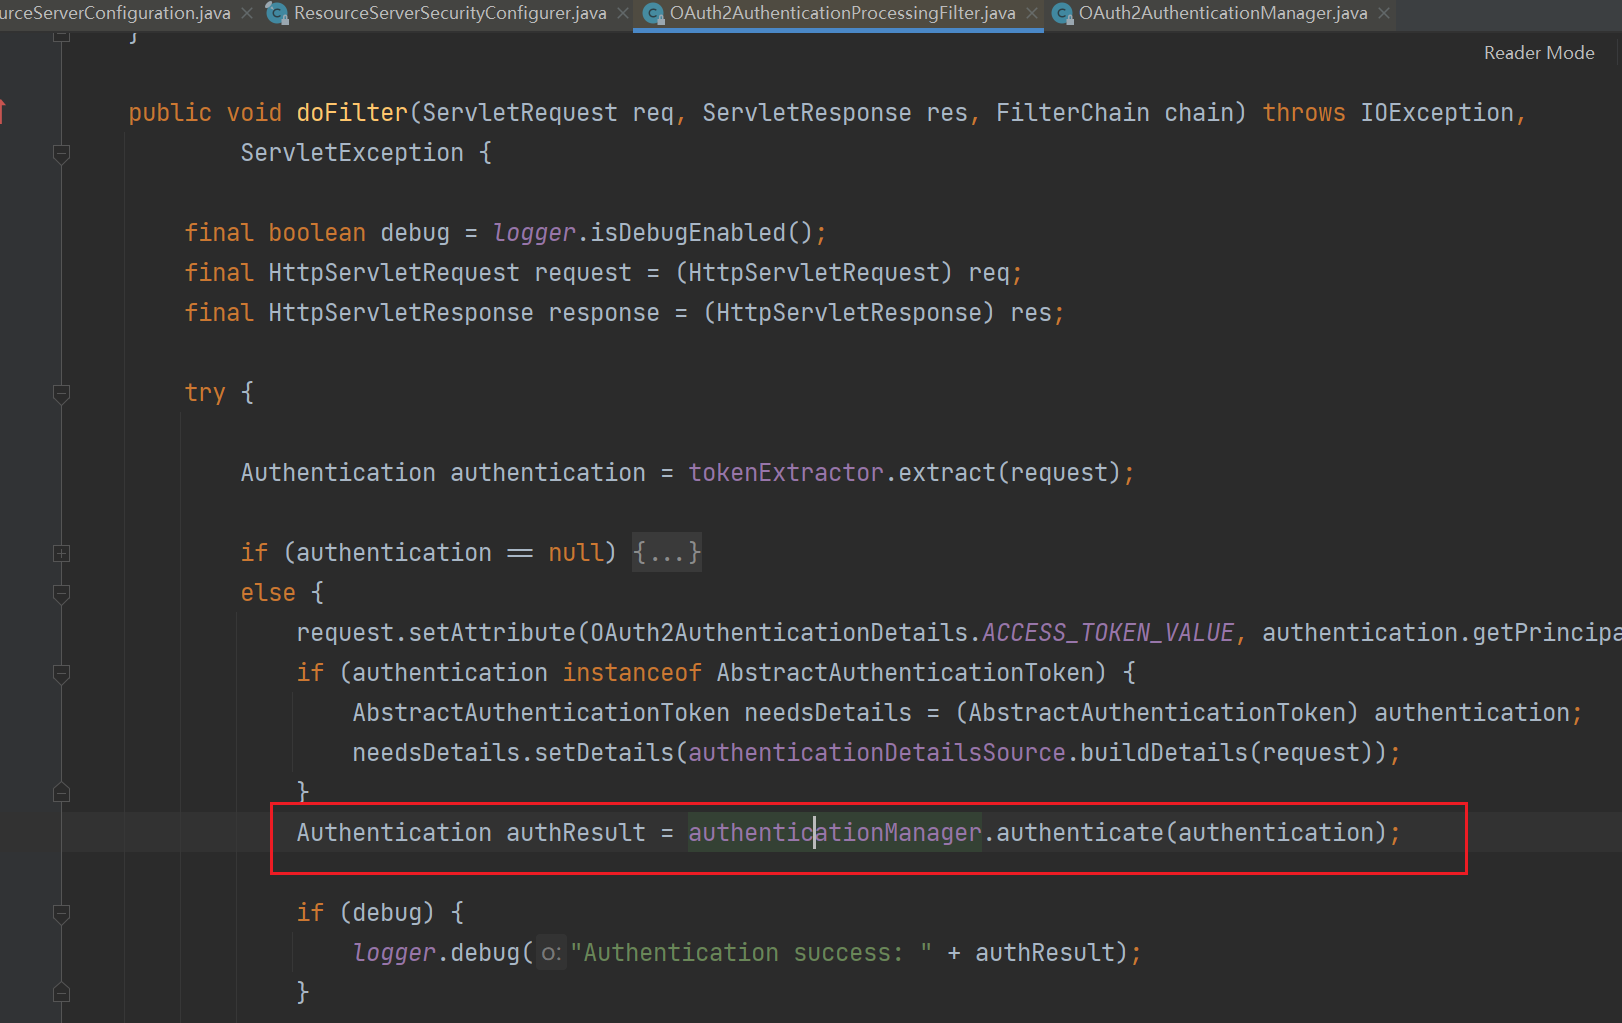Click the OAuth2AuthenticationProcessingFilter.java class icon
1622x1023 pixels.
click(x=653, y=13)
